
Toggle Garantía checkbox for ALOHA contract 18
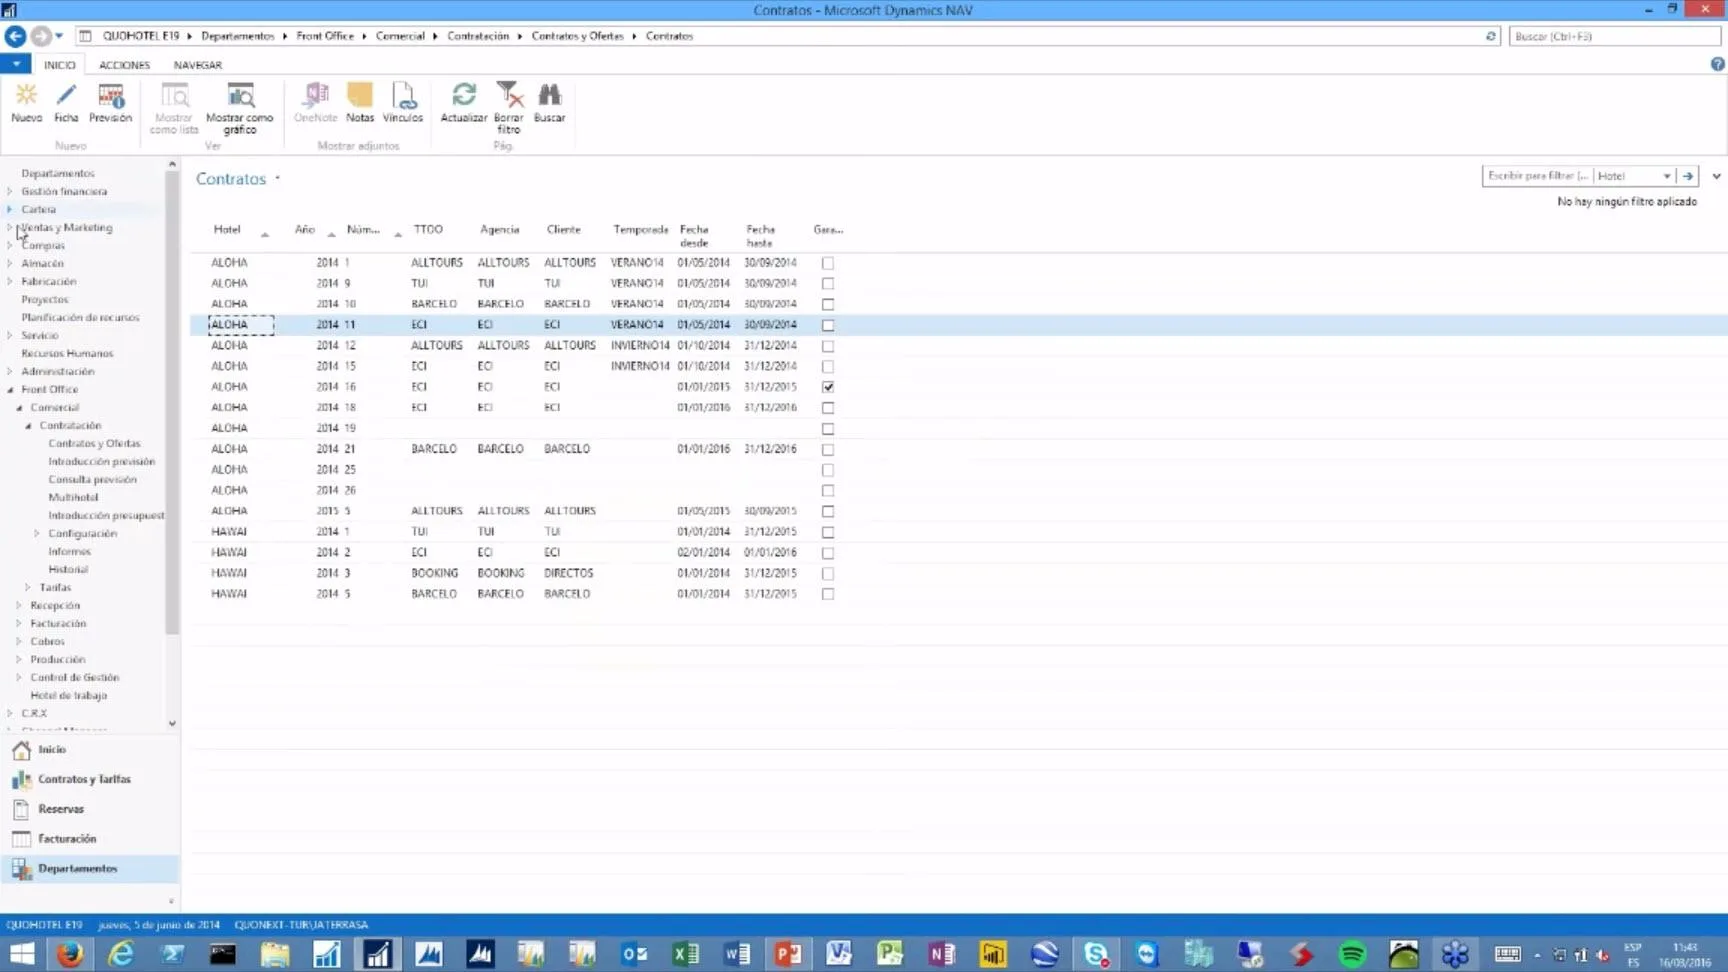(828, 408)
